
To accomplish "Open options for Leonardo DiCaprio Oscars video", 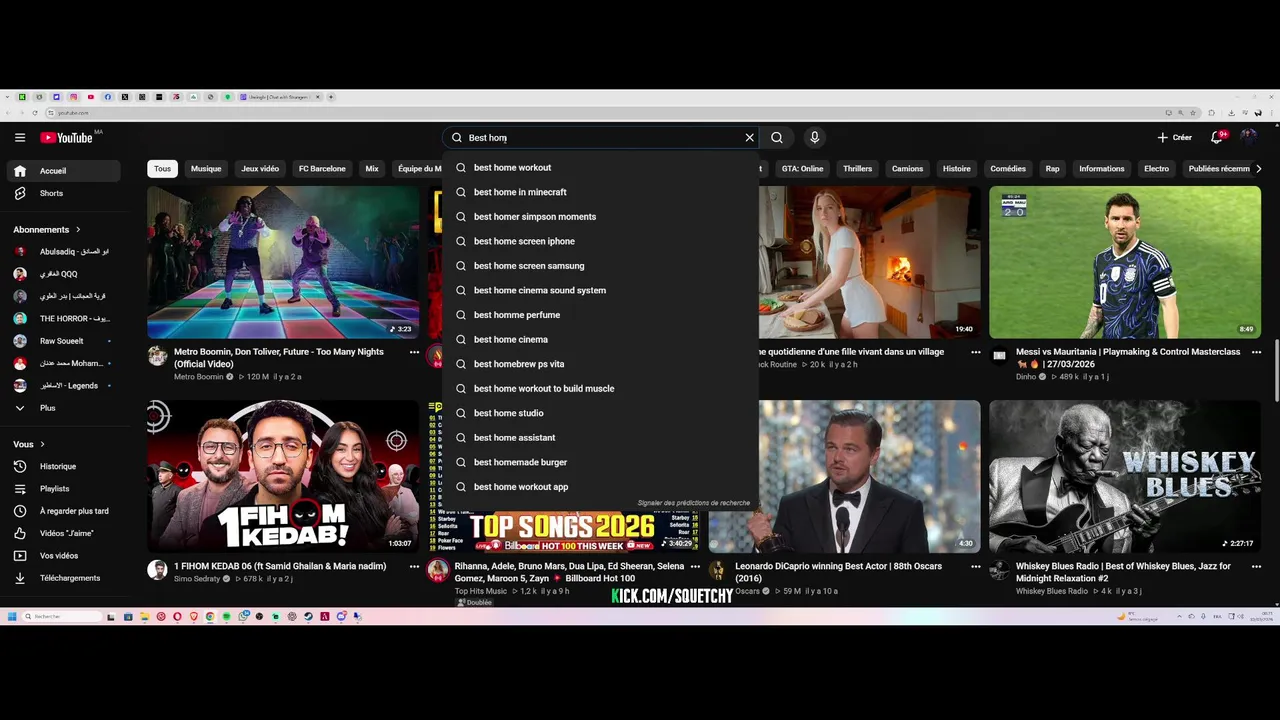I will pos(975,566).
